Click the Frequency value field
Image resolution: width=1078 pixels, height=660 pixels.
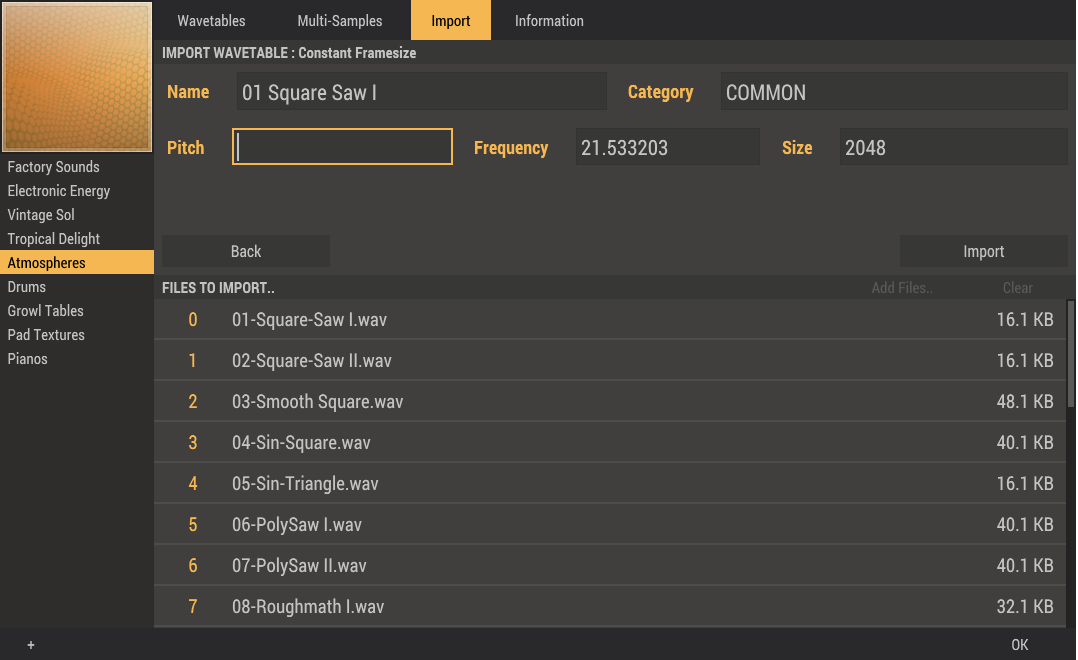667,148
